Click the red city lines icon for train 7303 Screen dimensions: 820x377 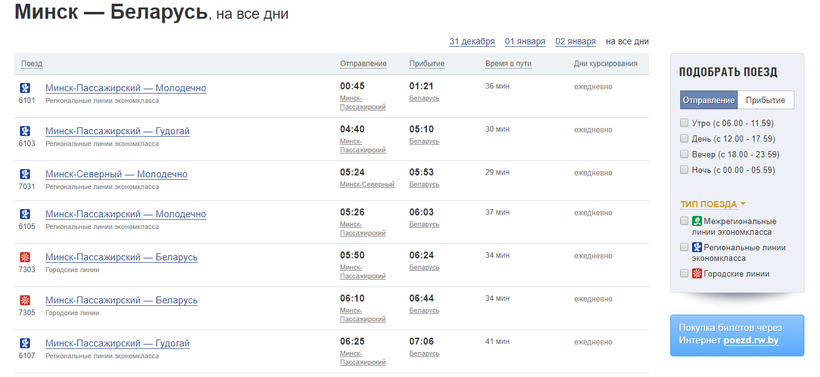click(25, 257)
